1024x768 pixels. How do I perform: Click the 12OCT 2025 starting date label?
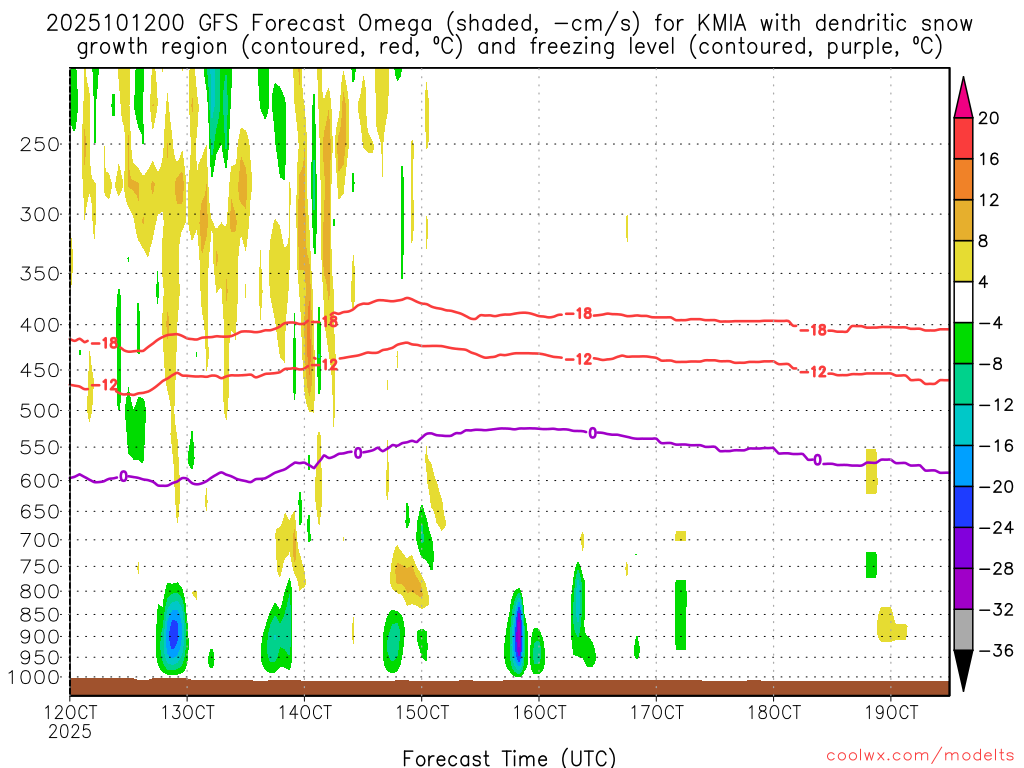(x=70, y=721)
